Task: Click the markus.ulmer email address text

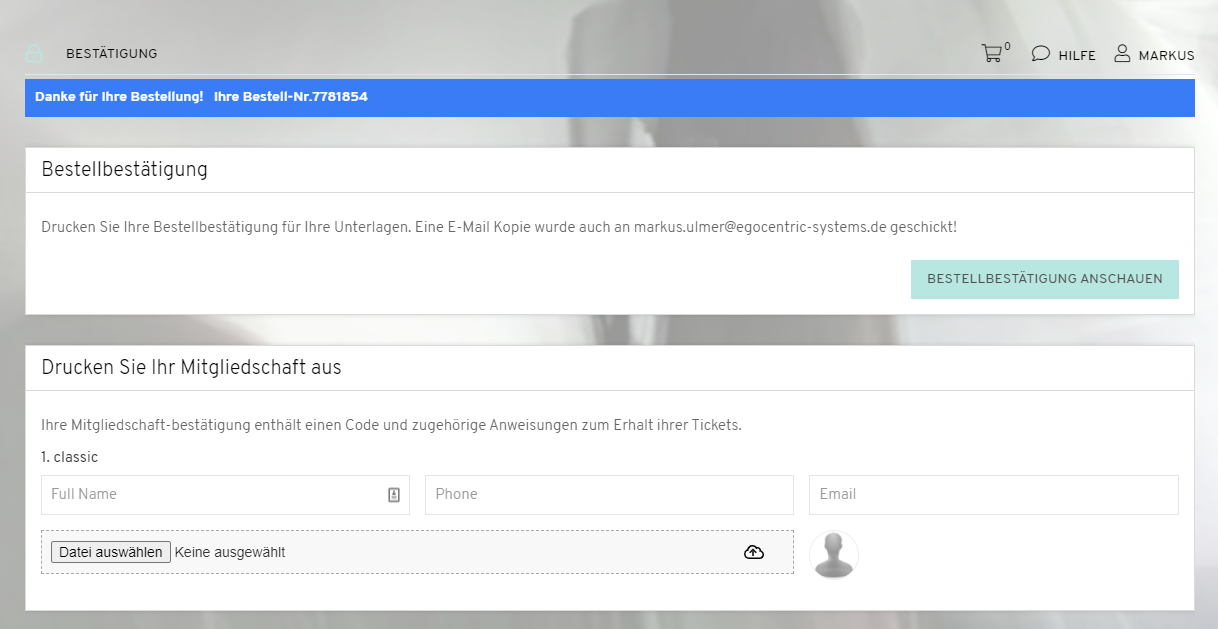Action: [x=760, y=227]
